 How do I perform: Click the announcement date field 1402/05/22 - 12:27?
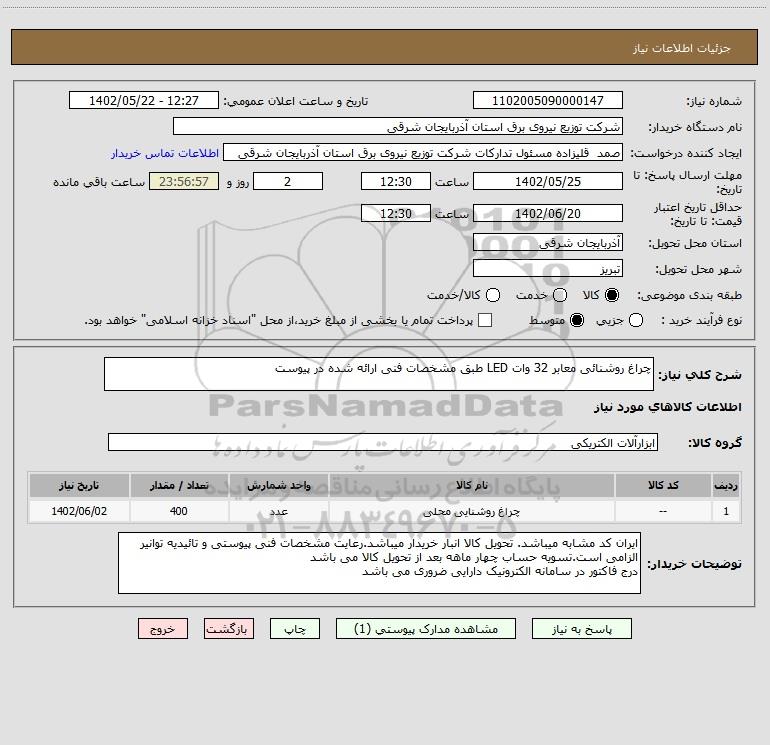point(143,100)
